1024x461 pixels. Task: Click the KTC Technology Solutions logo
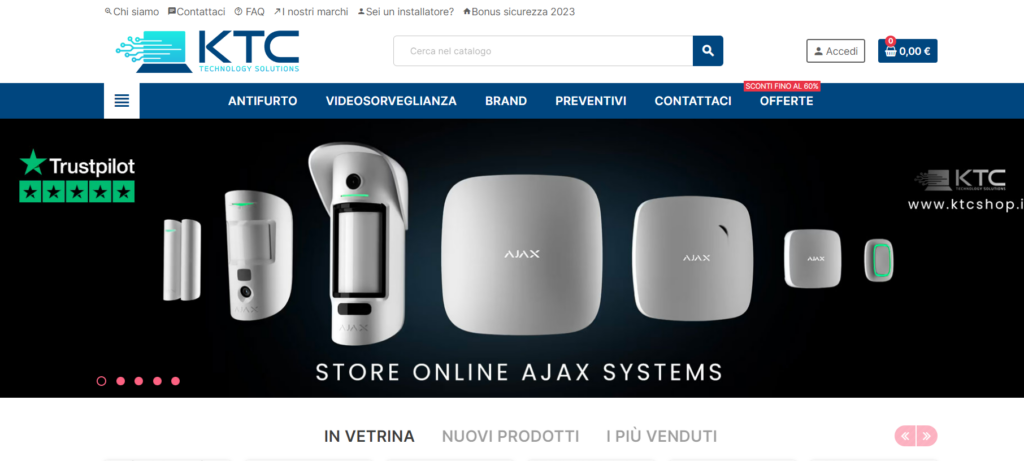(x=208, y=51)
